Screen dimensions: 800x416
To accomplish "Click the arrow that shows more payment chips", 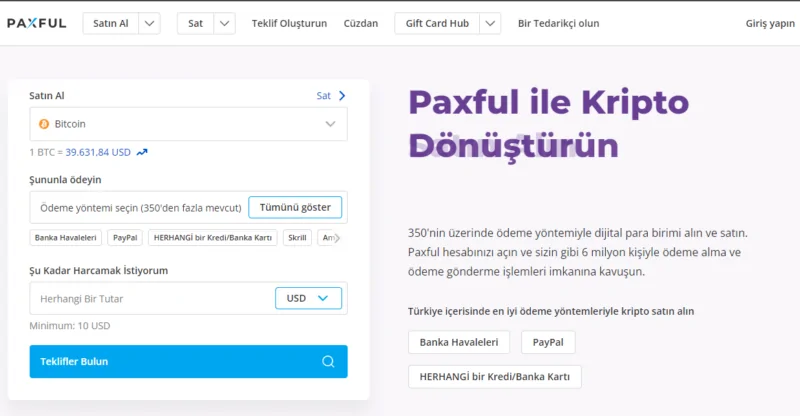I will pos(337,238).
